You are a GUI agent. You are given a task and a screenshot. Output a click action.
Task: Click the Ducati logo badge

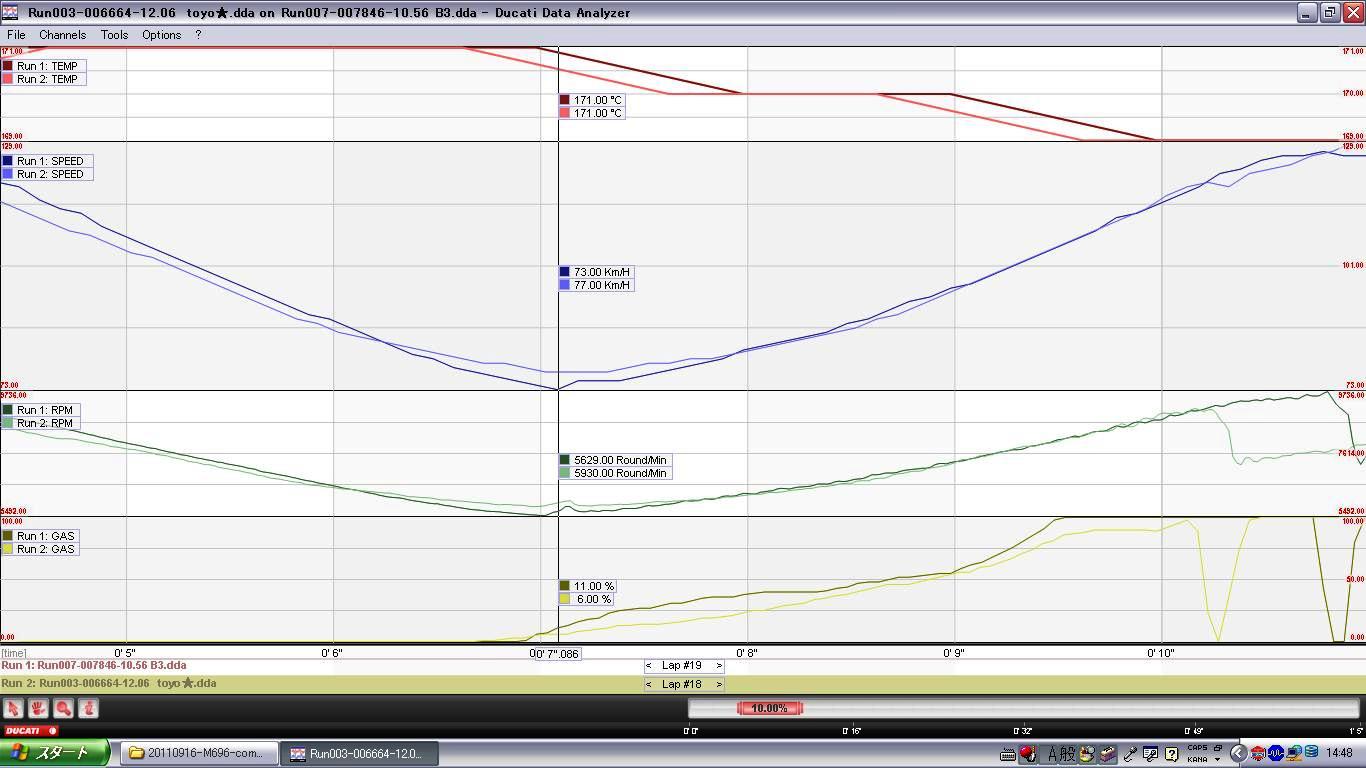coord(30,730)
